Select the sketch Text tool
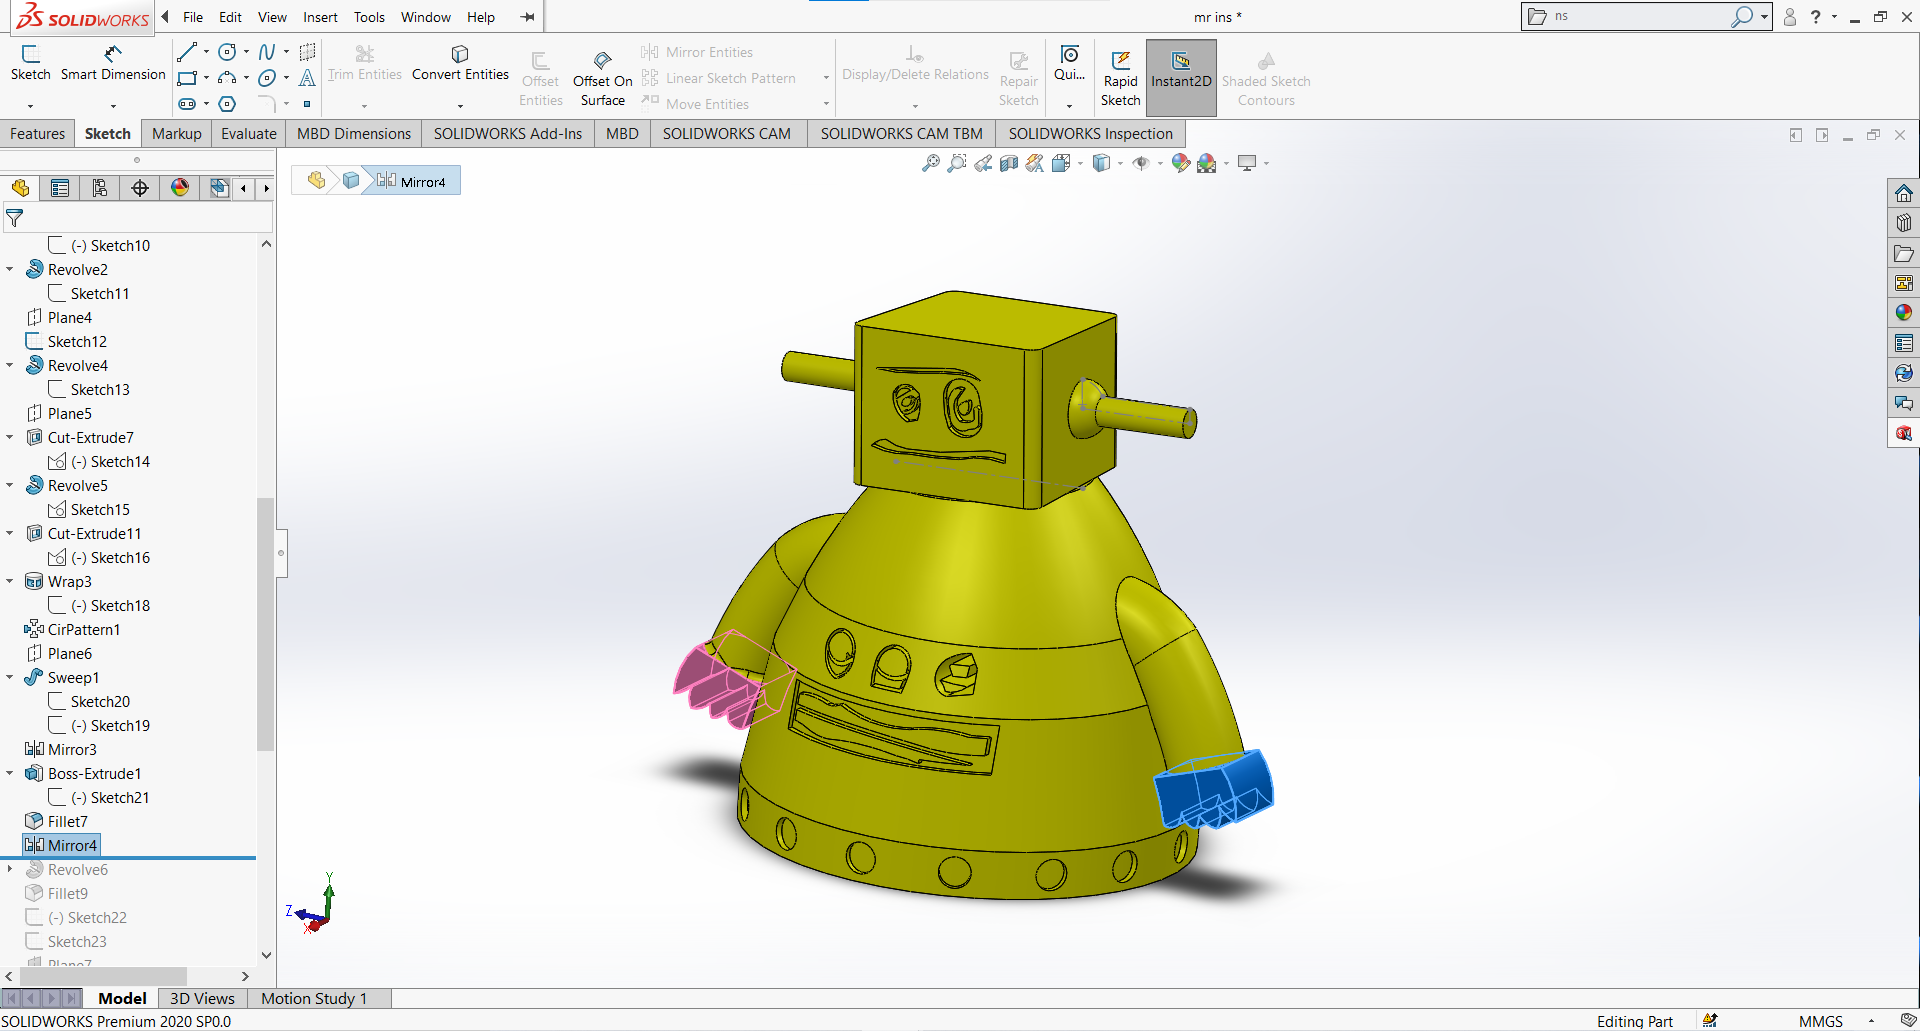This screenshot has height=1031, width=1920. [307, 78]
